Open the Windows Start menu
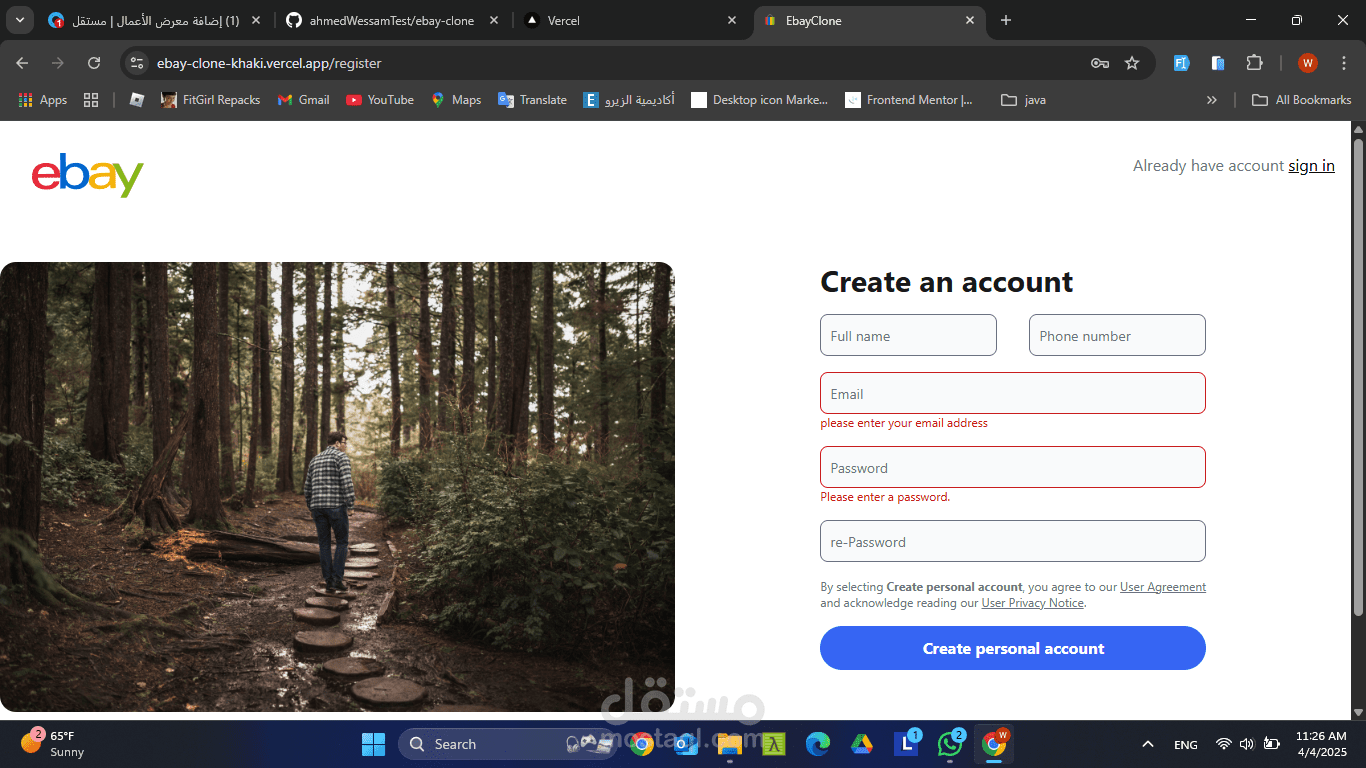The image size is (1366, 768). click(373, 744)
